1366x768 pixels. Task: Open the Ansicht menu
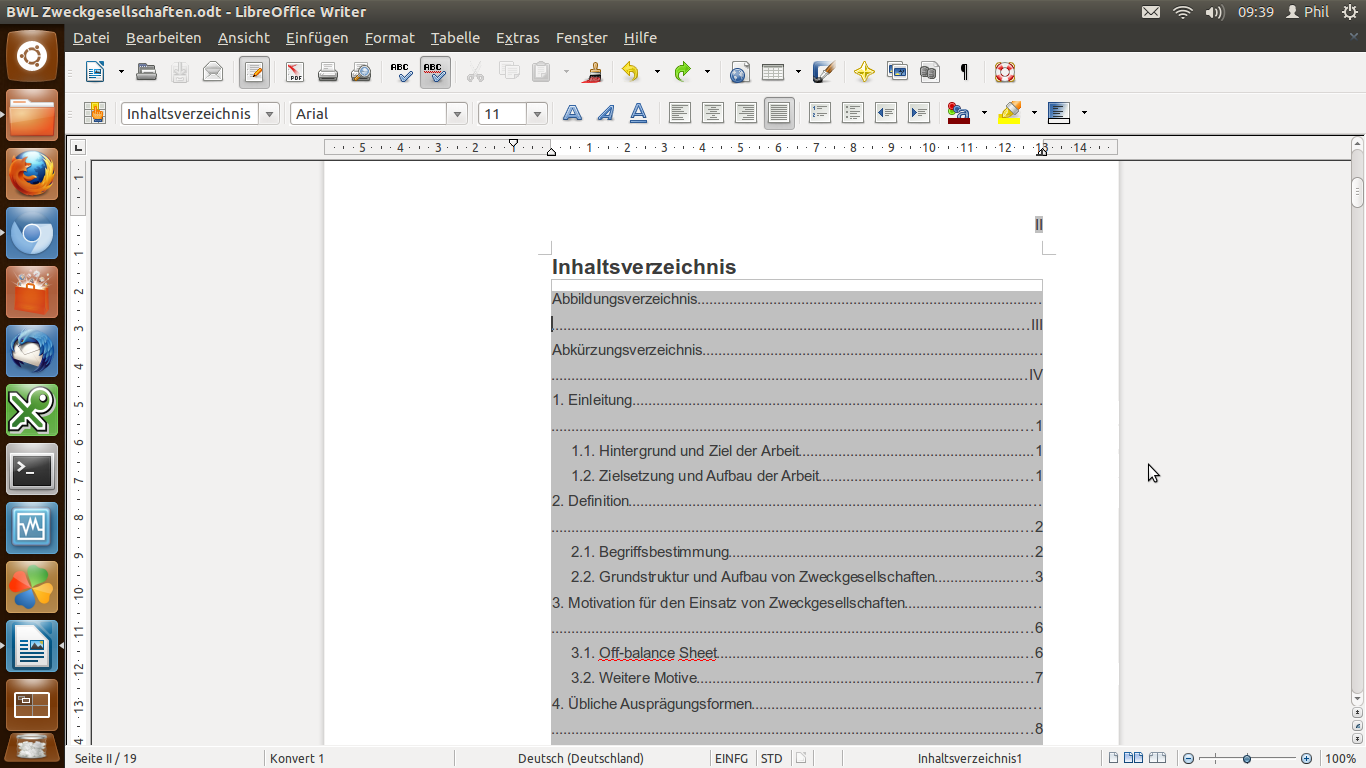click(x=244, y=38)
